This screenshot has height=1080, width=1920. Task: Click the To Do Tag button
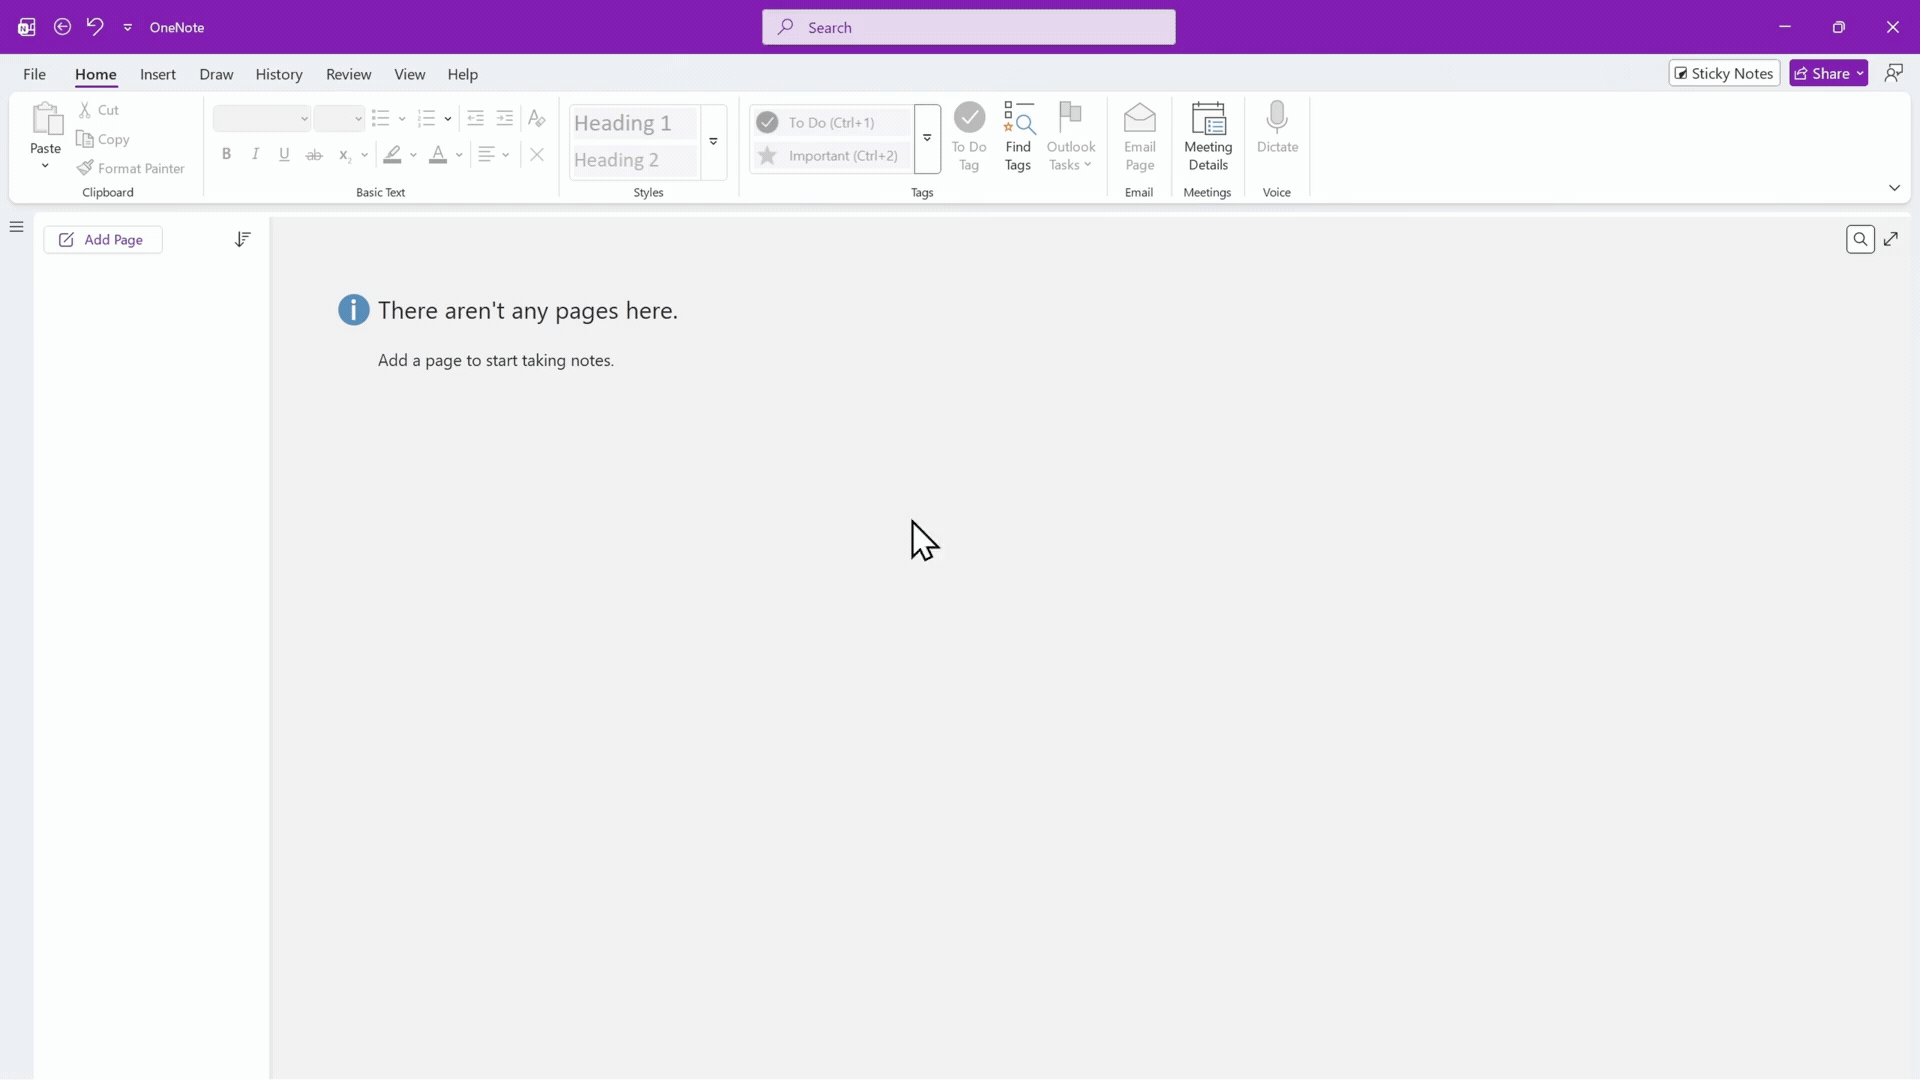coord(969,137)
